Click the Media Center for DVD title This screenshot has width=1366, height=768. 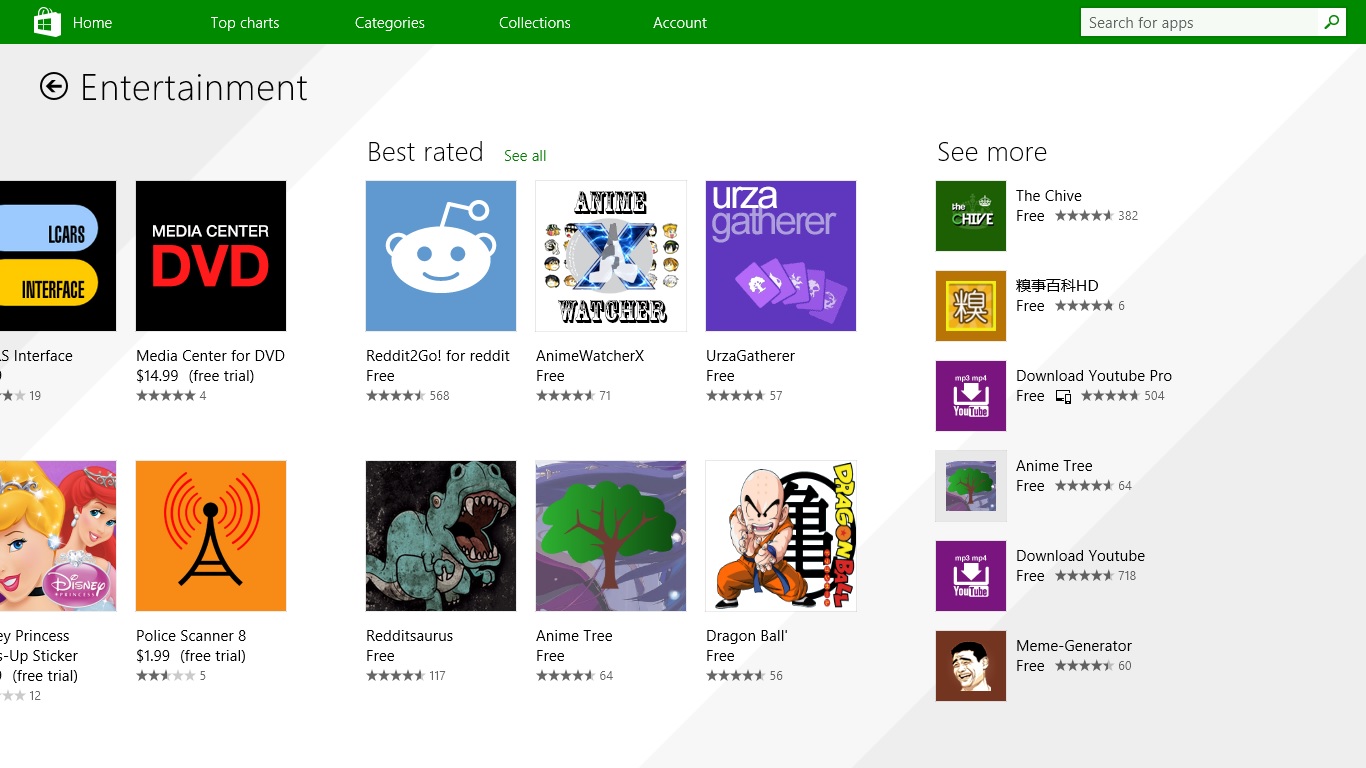(210, 356)
